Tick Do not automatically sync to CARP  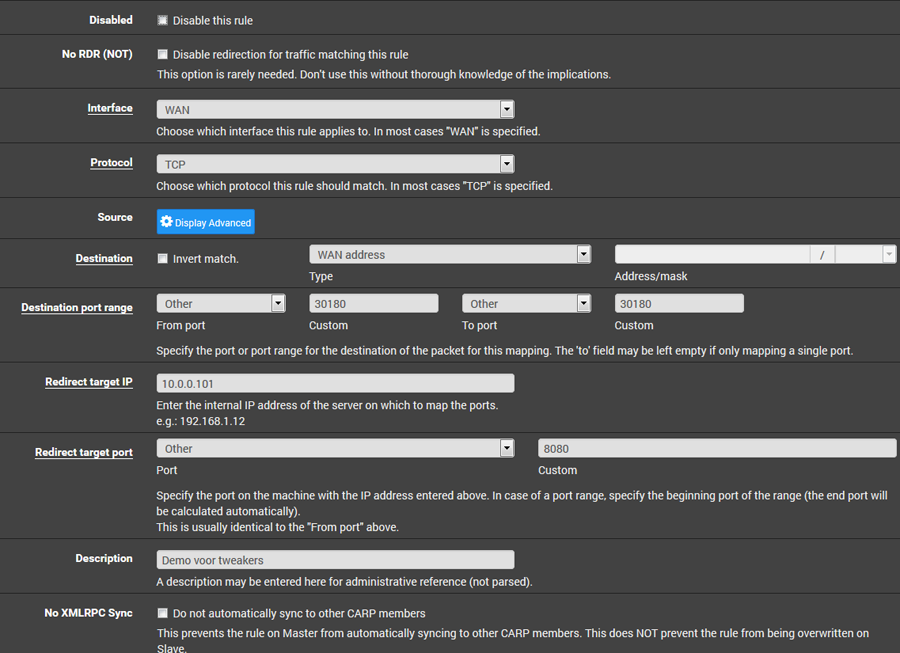[x=163, y=613]
